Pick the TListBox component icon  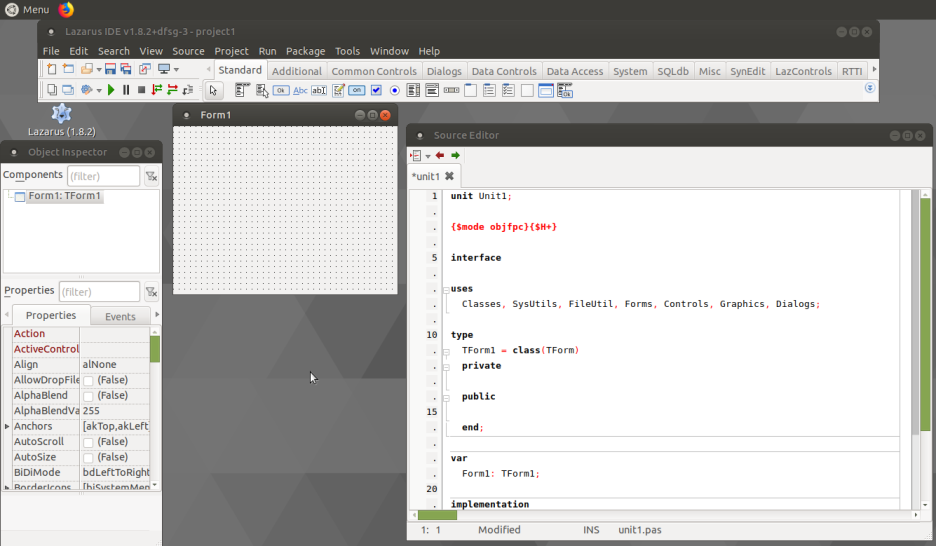[x=413, y=91]
